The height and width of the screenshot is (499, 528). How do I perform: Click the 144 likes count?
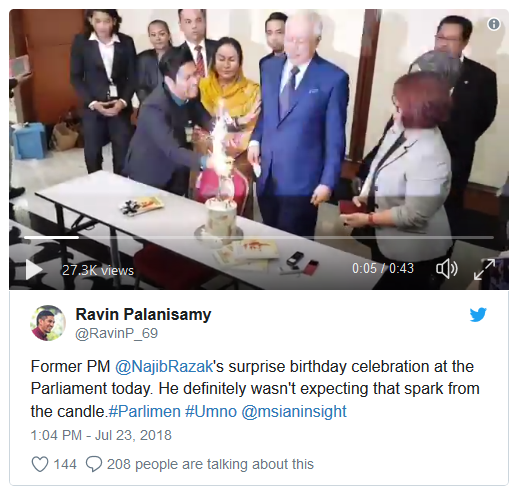pyautogui.click(x=65, y=464)
